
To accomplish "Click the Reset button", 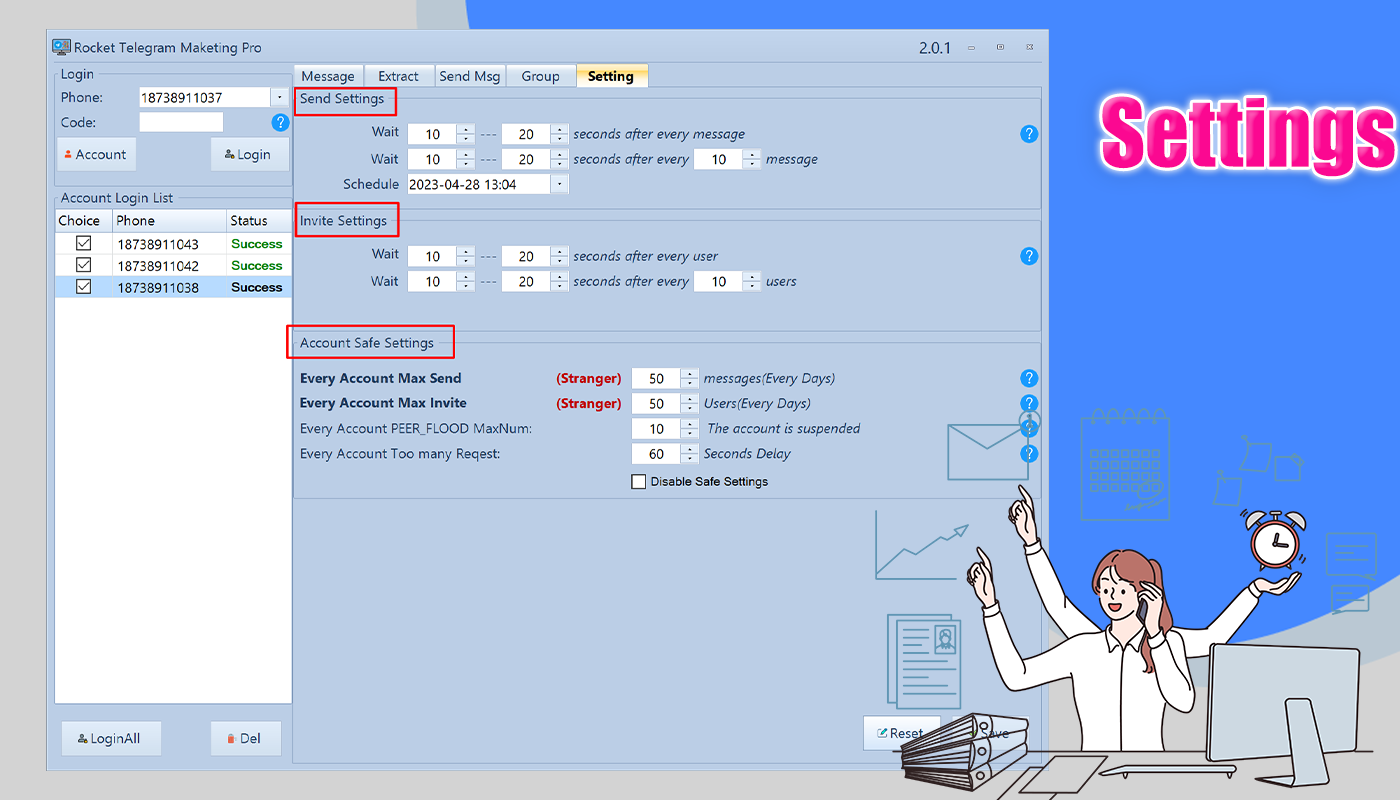I will (901, 733).
